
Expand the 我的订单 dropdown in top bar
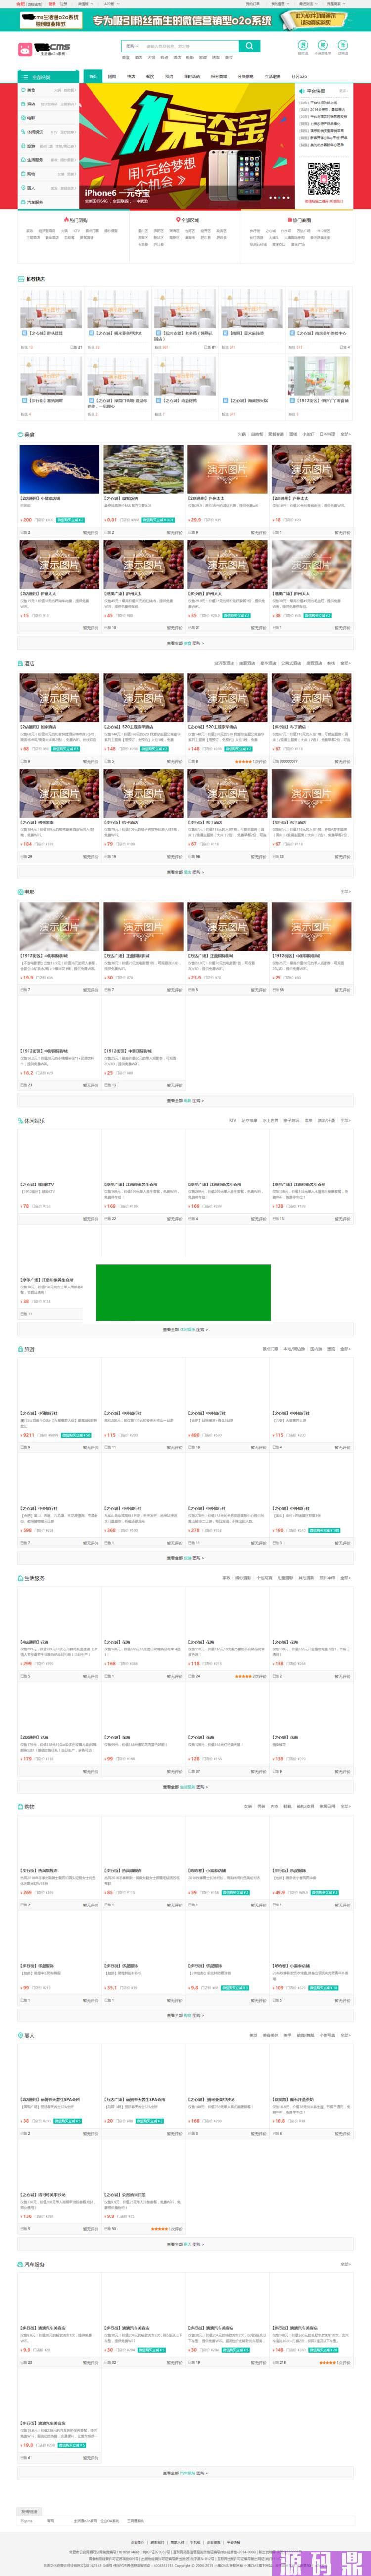click(253, 3)
